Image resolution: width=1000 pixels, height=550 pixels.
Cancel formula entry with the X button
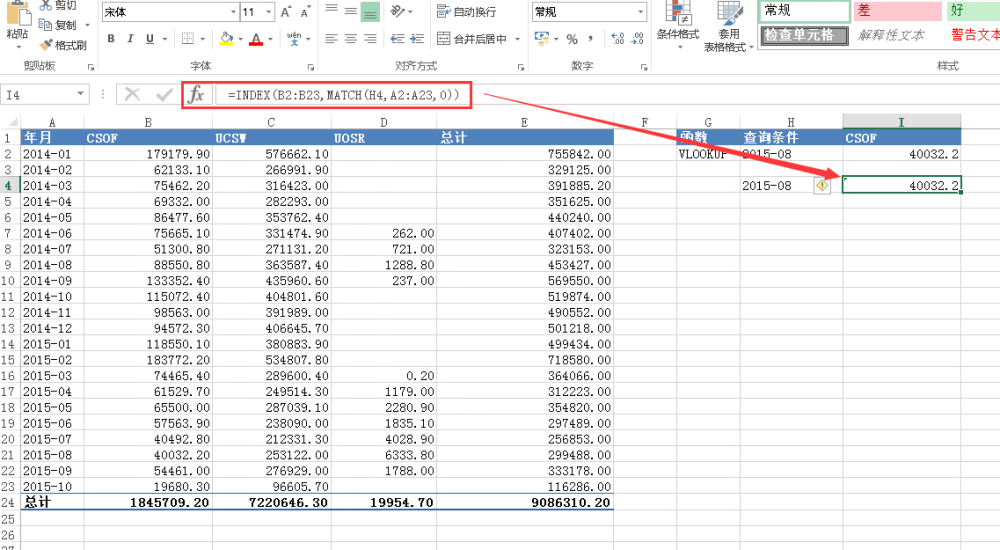(132, 94)
